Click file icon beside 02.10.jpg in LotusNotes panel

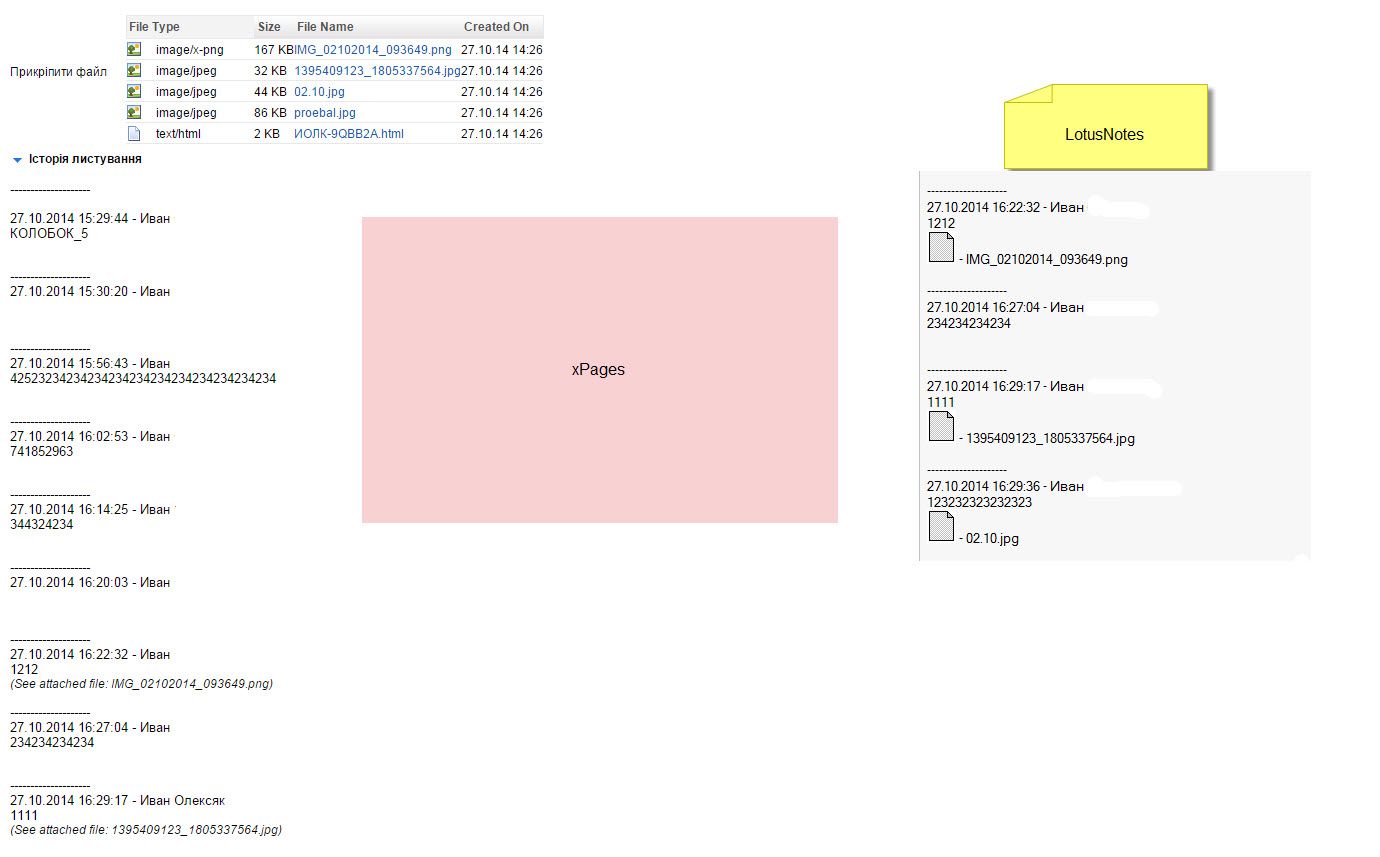(x=941, y=526)
